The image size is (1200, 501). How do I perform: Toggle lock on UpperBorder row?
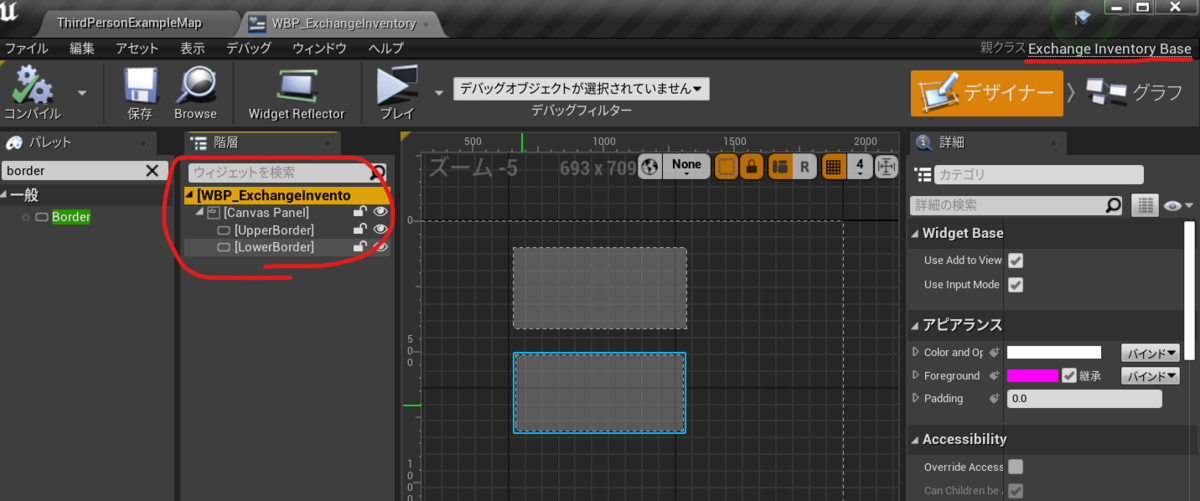click(359, 230)
